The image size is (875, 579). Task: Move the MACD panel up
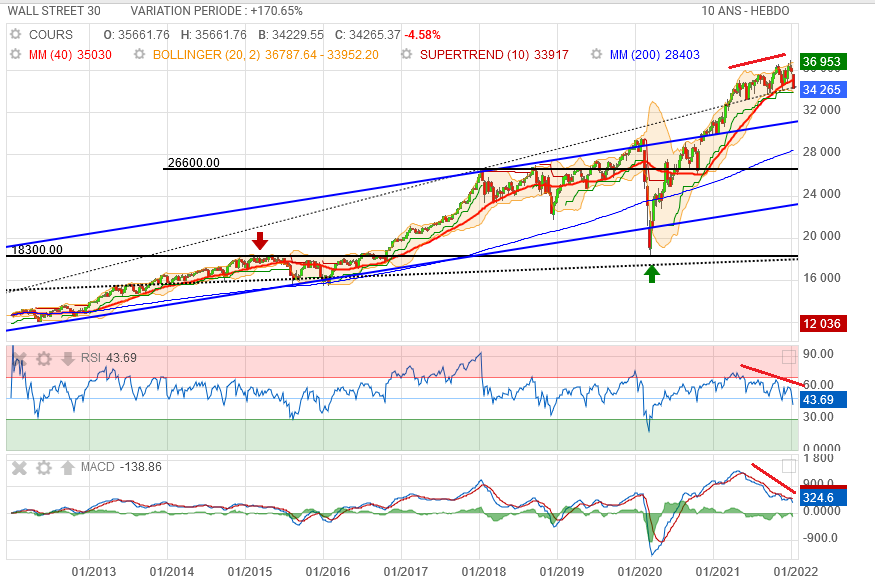click(x=68, y=467)
